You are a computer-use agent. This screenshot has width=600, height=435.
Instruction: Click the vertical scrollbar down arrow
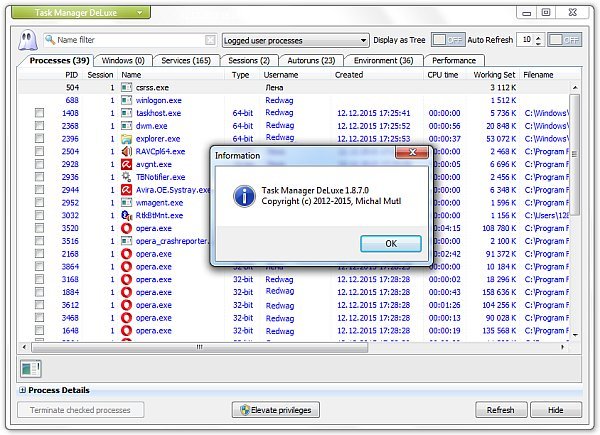(575, 335)
